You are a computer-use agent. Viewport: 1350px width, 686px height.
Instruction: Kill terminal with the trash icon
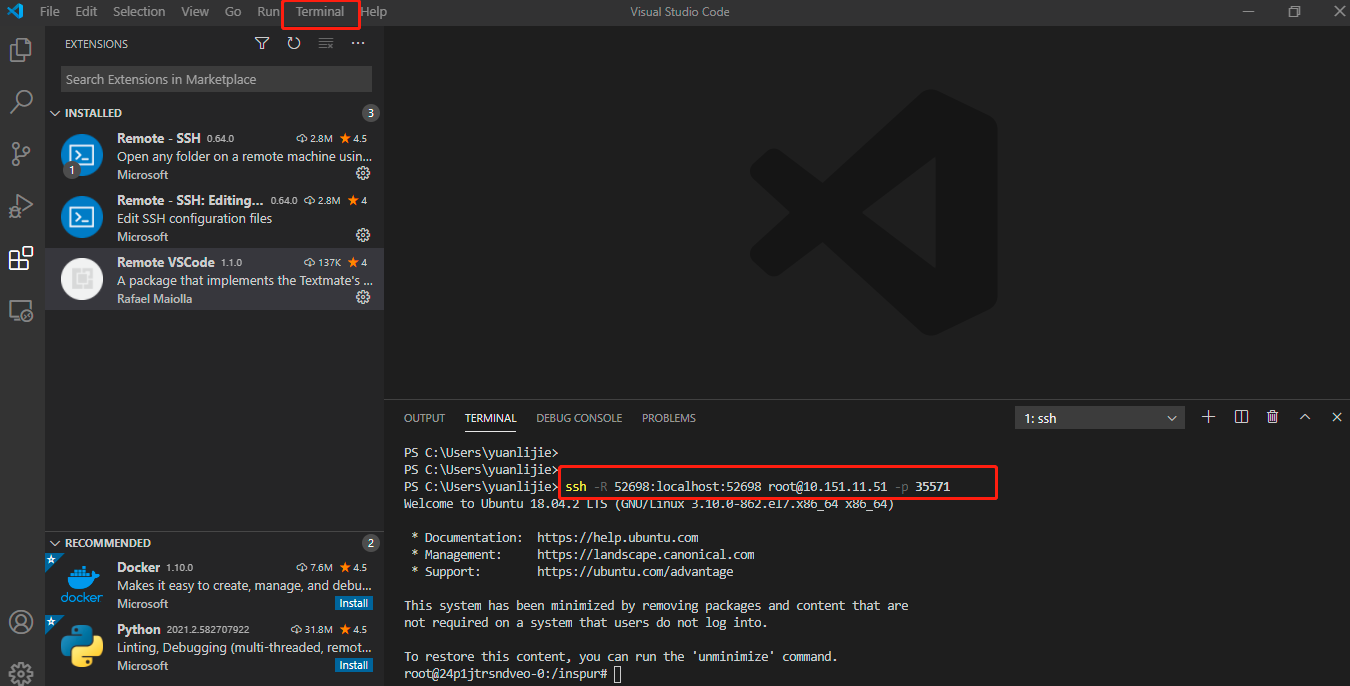1272,417
